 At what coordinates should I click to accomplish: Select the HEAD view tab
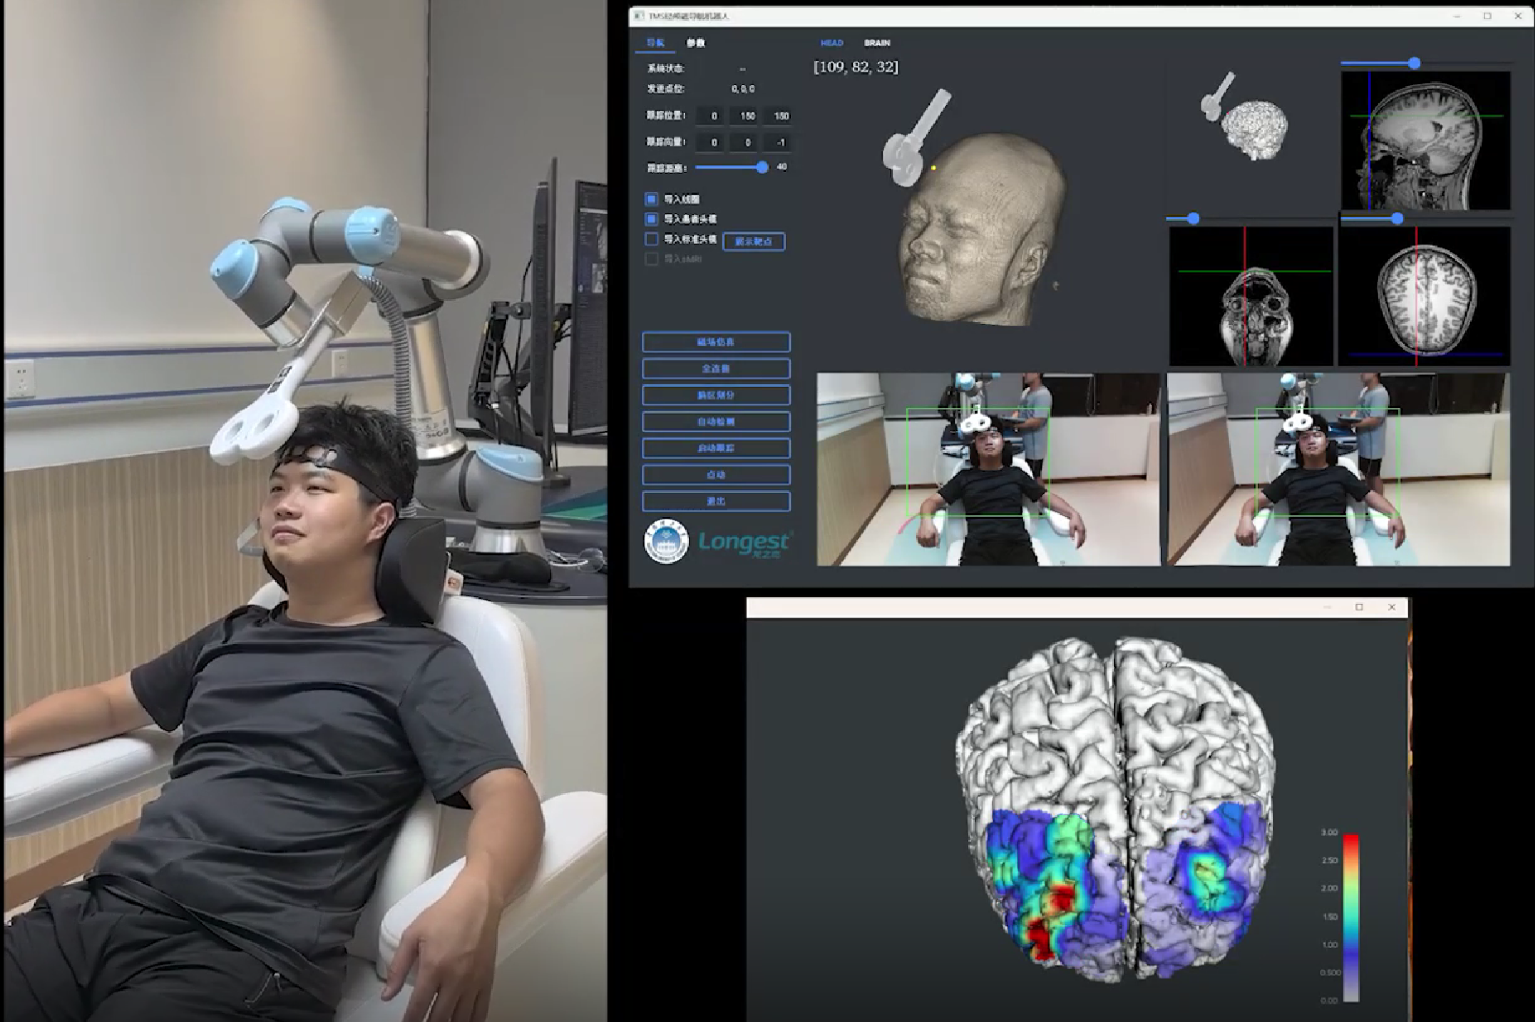pos(831,43)
